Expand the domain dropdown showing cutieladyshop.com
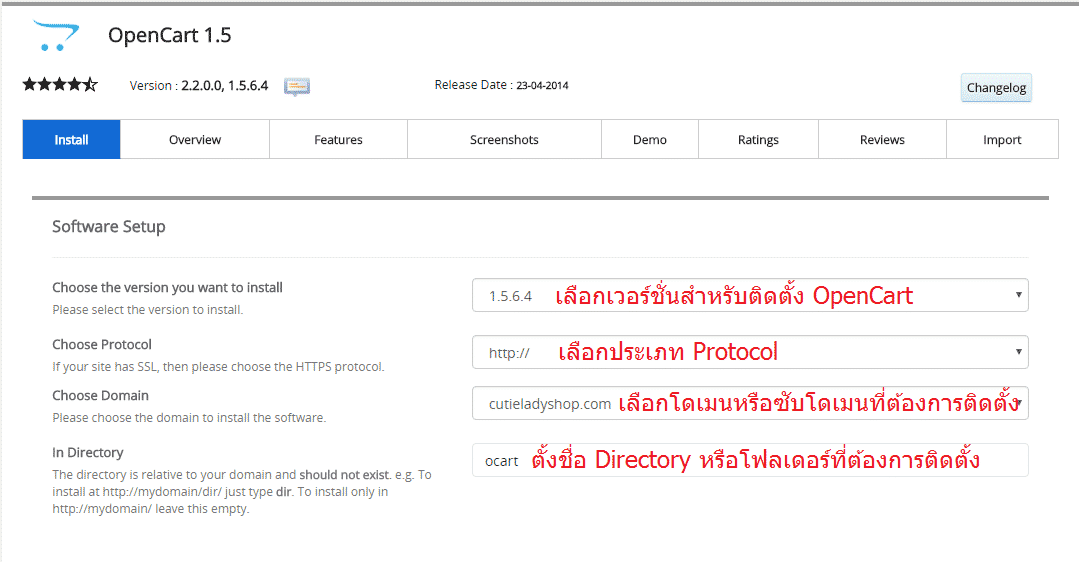This screenshot has height=562, width=1079. click(x=750, y=403)
